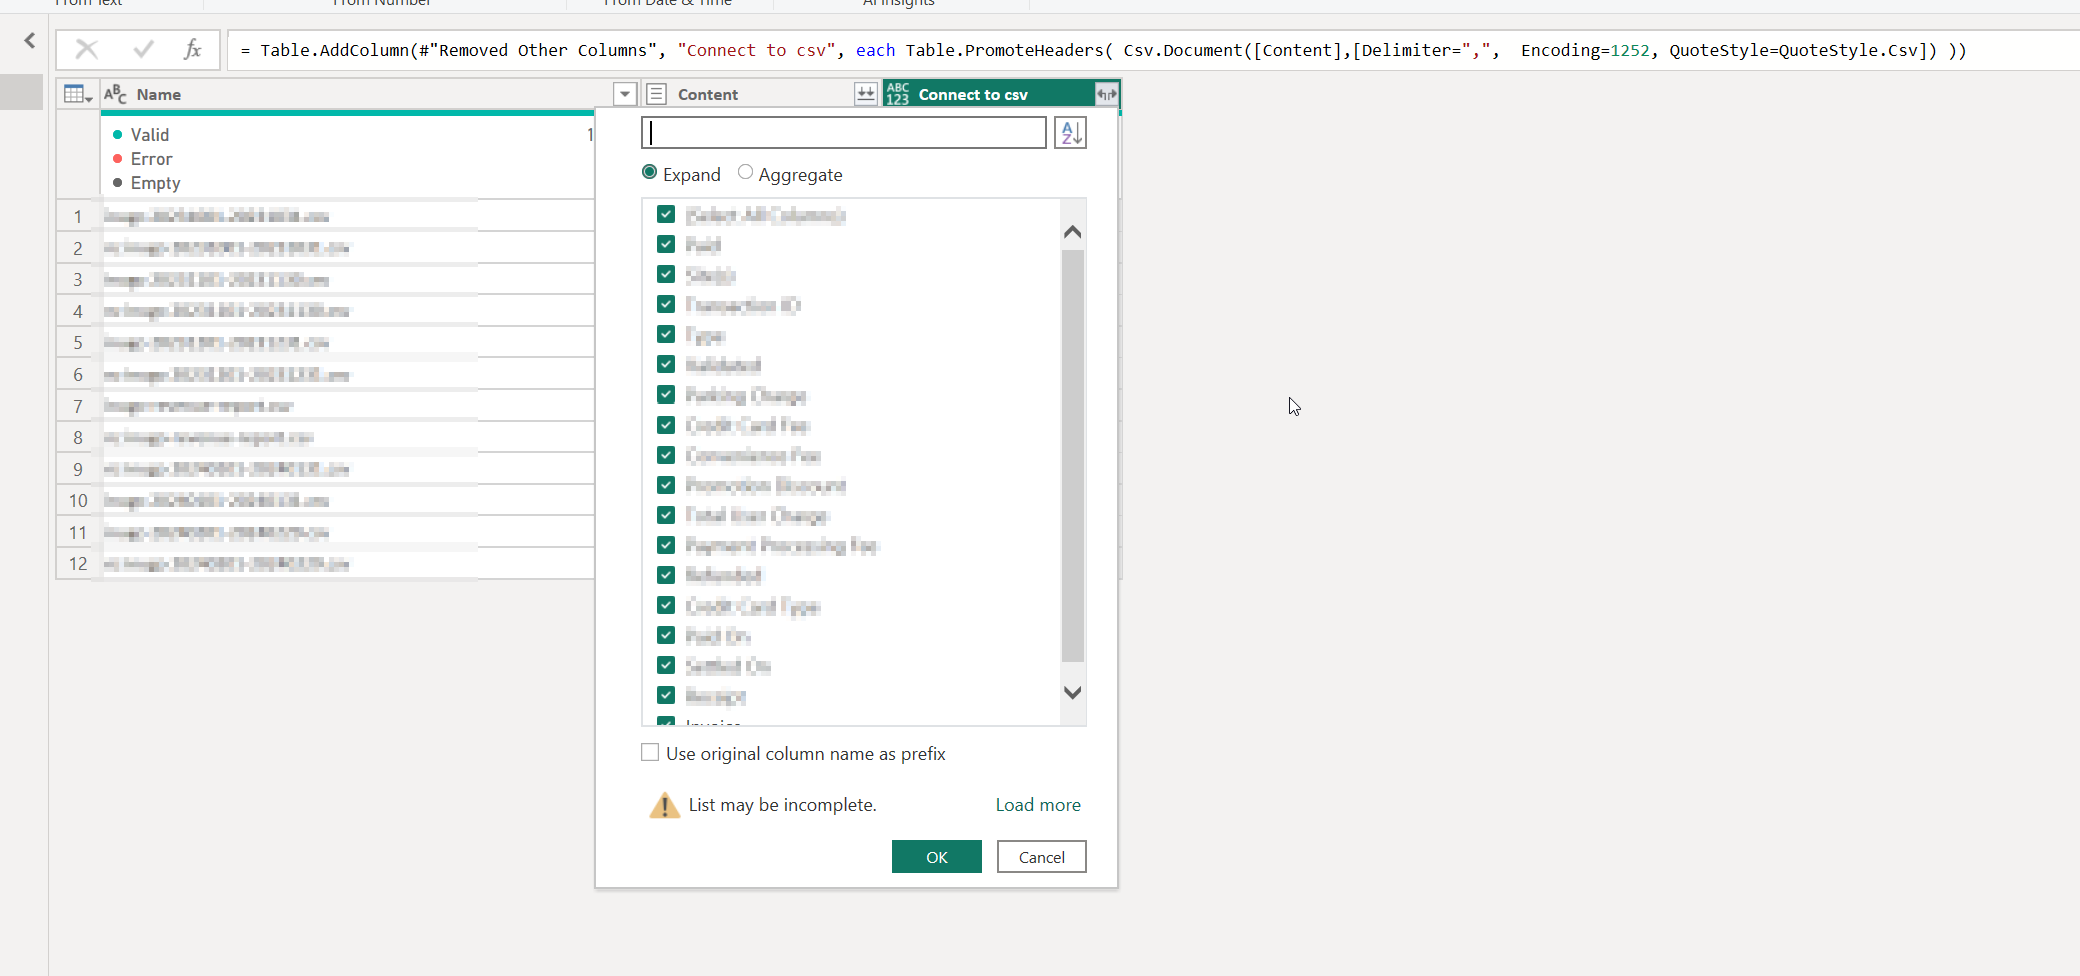The width and height of the screenshot is (2080, 976).
Task: Enable Use original column name as prefix
Action: click(650, 752)
